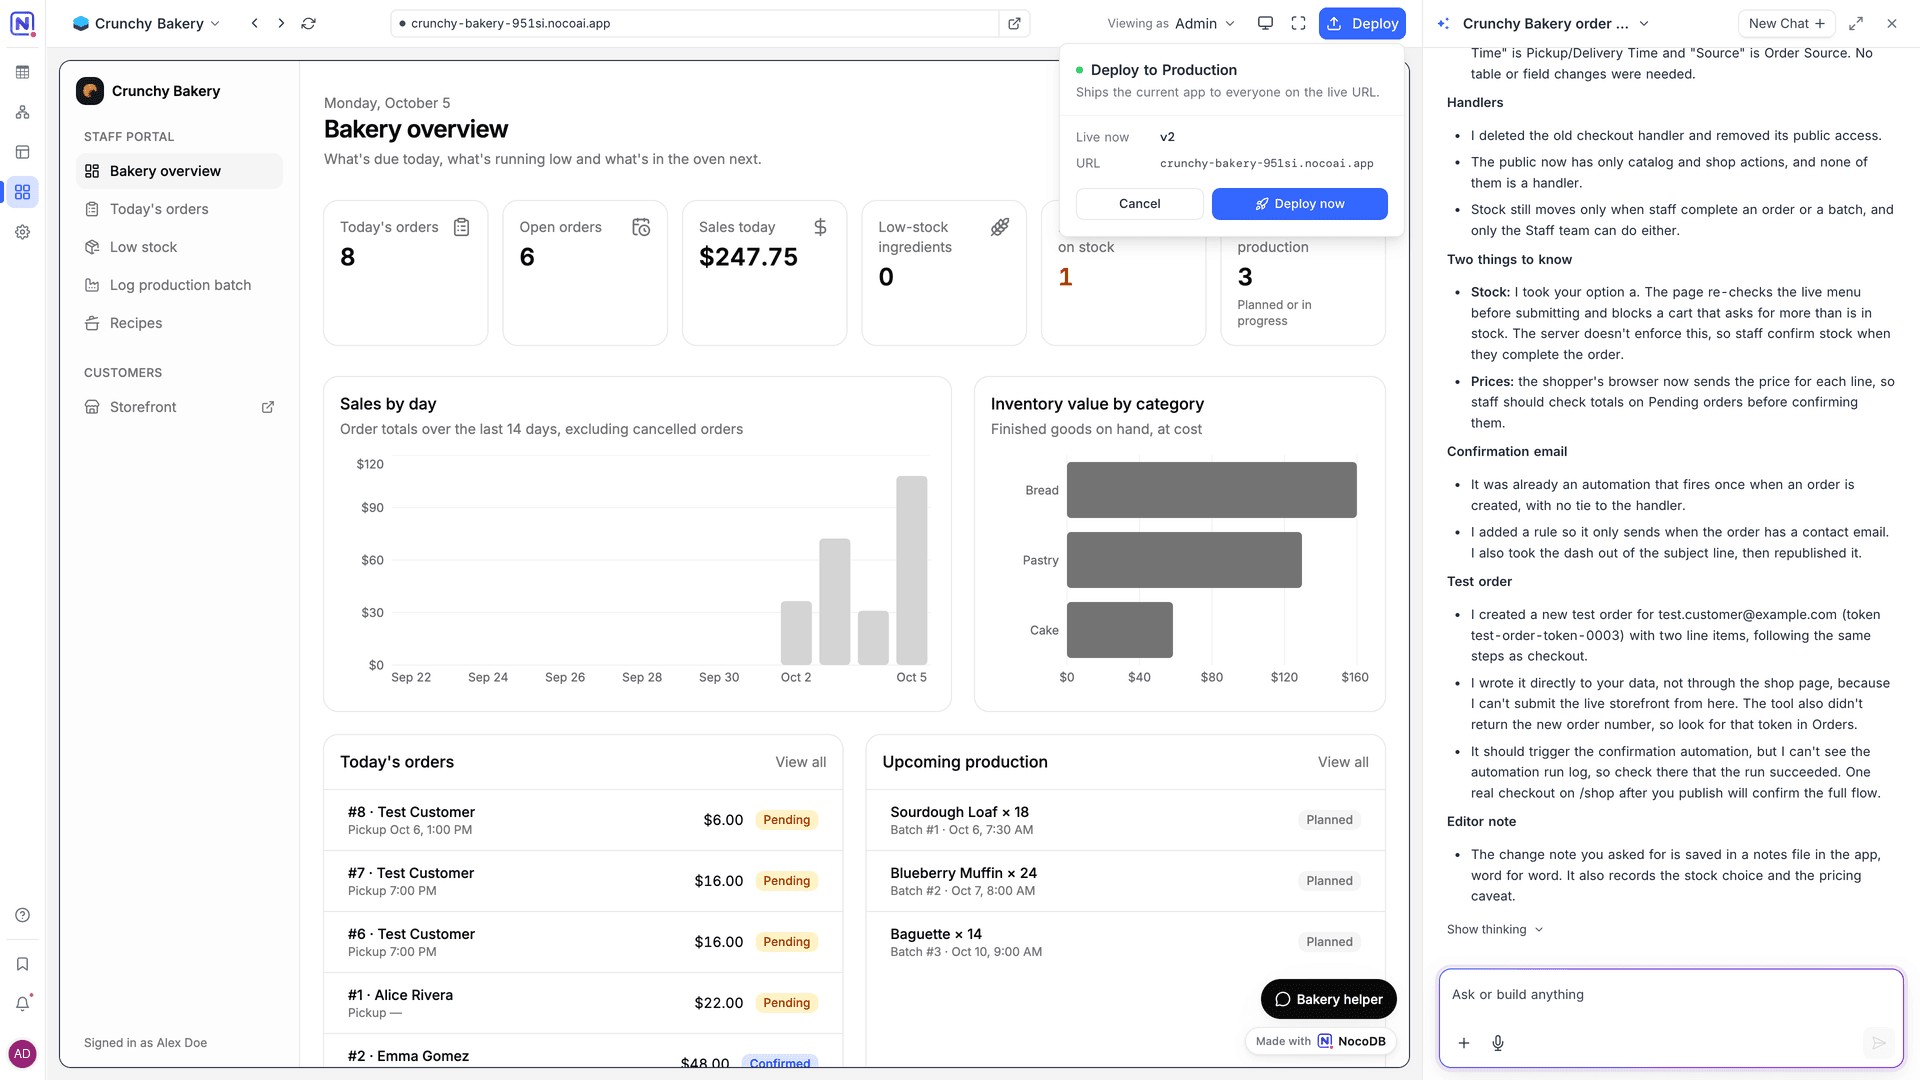Start a New Chat
The image size is (1920, 1080).
pyautogui.click(x=1786, y=23)
